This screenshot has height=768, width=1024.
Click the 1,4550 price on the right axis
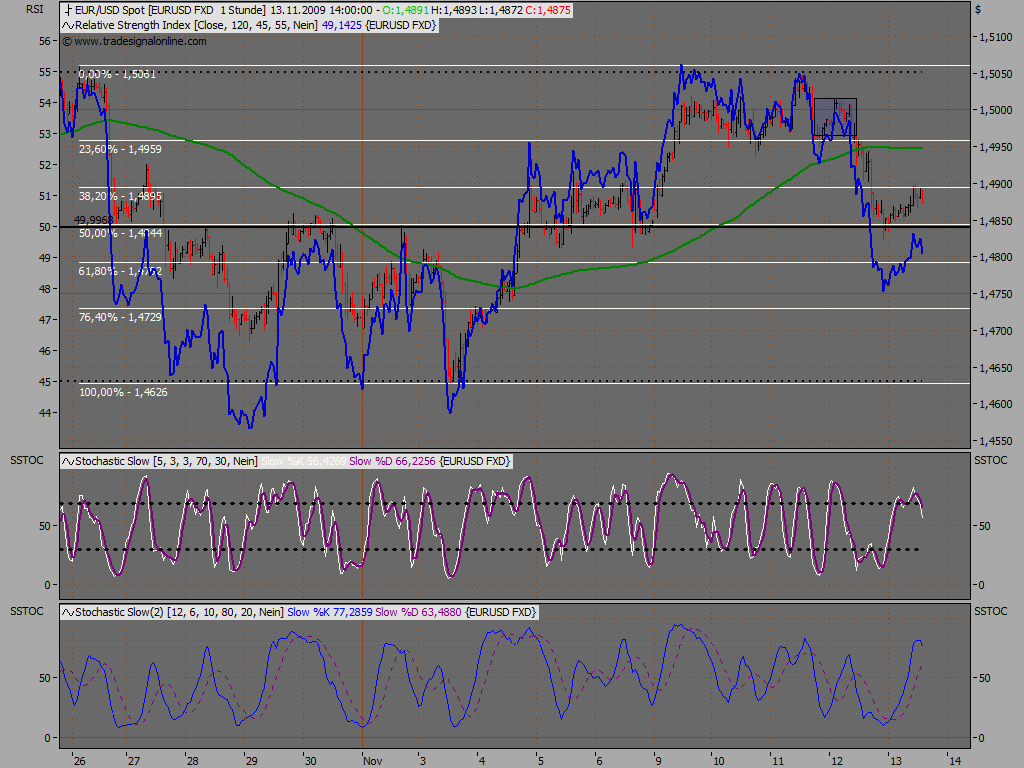click(x=996, y=441)
